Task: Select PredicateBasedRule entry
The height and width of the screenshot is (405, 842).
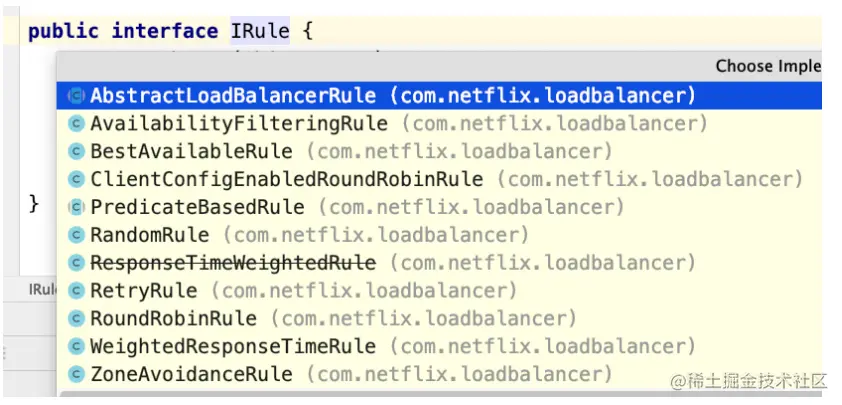Action: pyautogui.click(x=439, y=207)
